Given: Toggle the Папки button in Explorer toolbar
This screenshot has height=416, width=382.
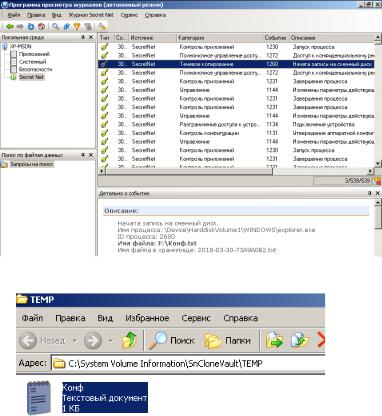Looking at the screenshot, I should tap(228, 340).
